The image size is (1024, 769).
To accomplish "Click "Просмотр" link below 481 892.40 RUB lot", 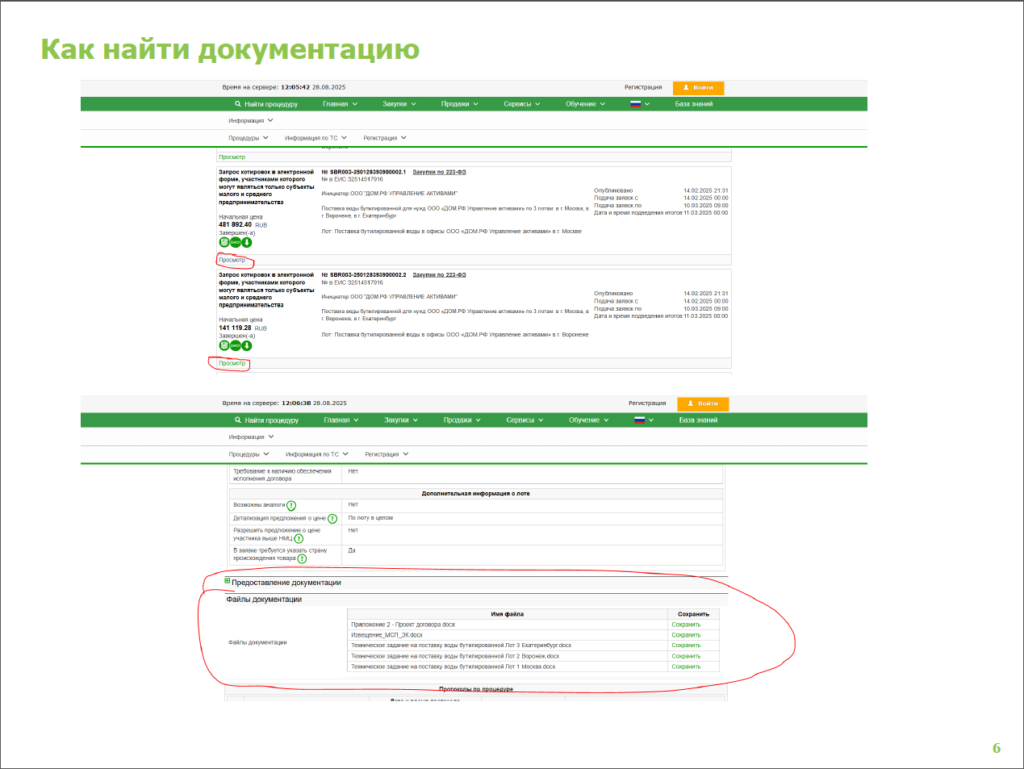I will pos(232,259).
